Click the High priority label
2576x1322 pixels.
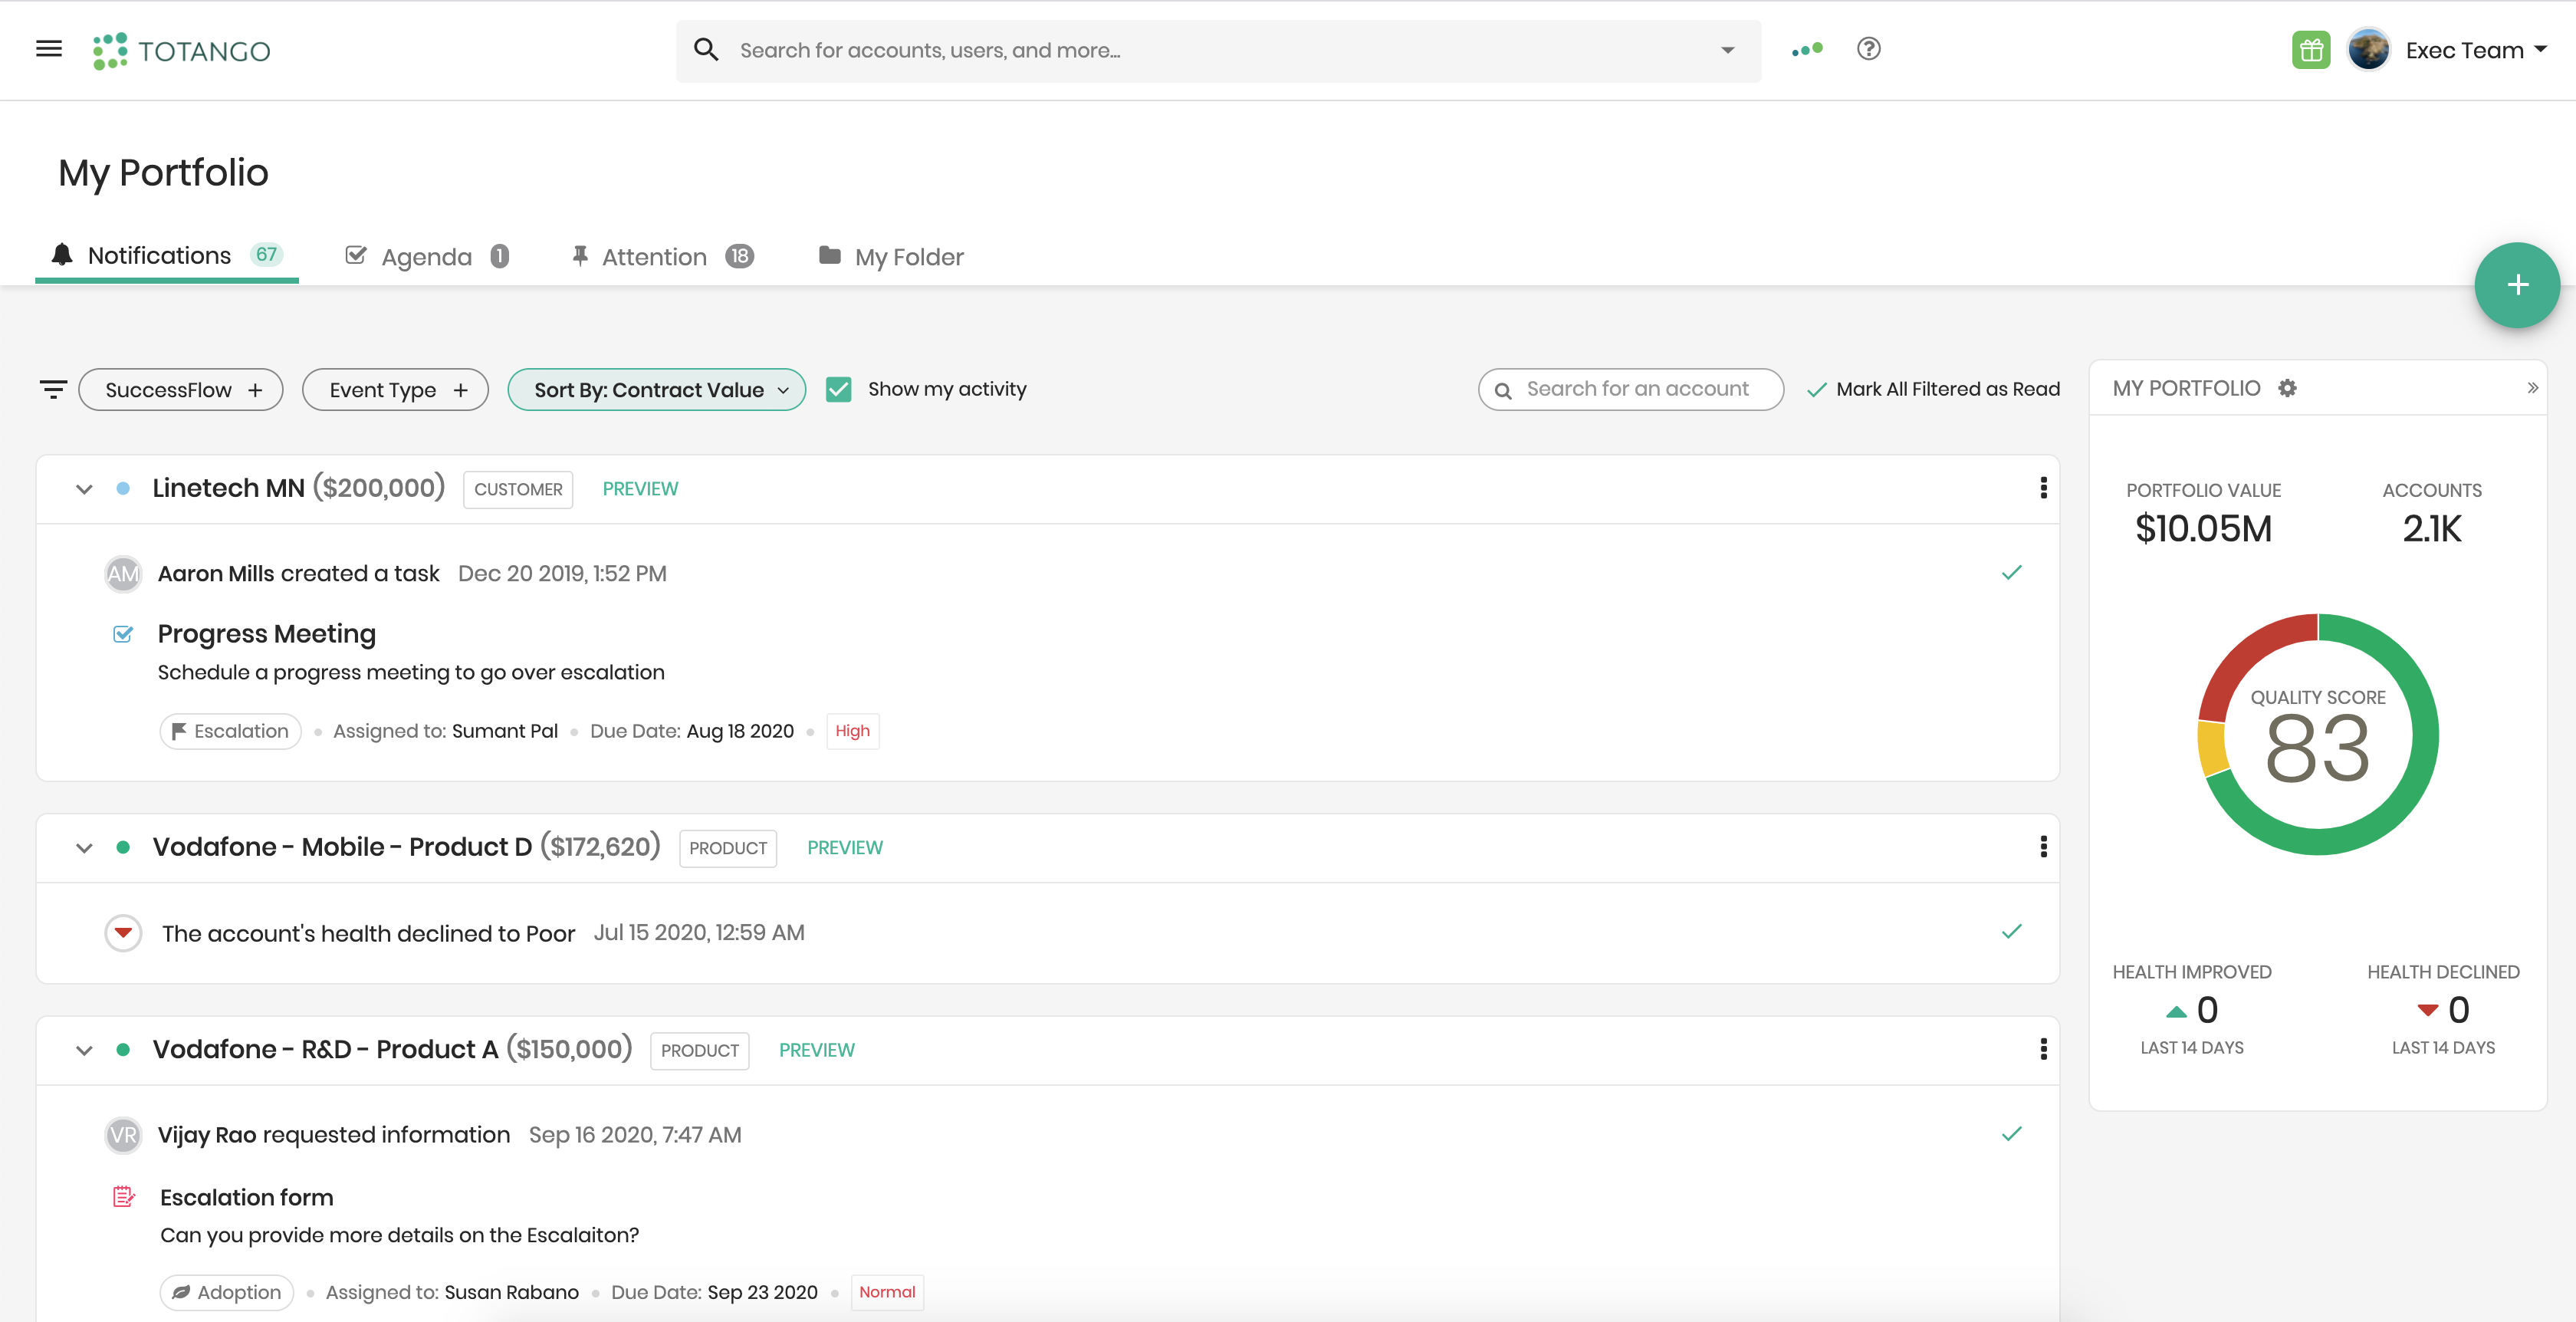pos(853,731)
